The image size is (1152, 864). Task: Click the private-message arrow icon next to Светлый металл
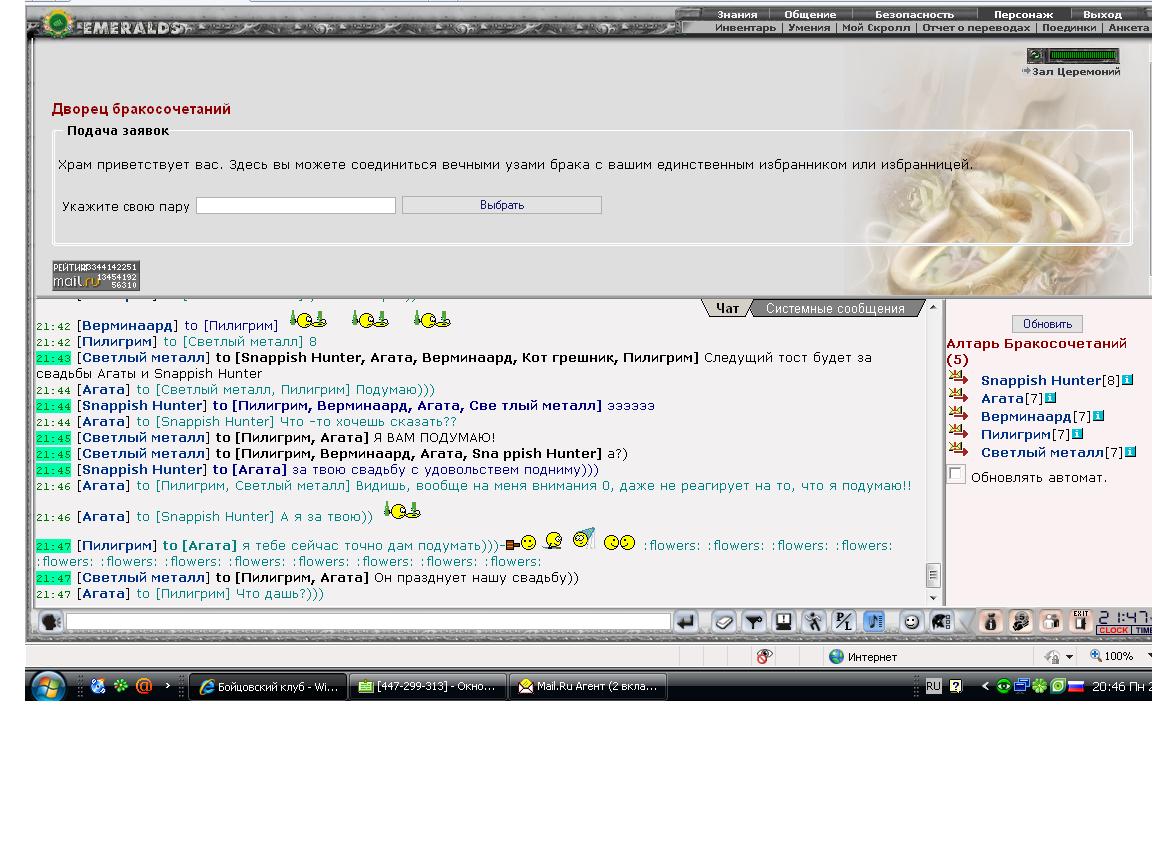tap(958, 451)
